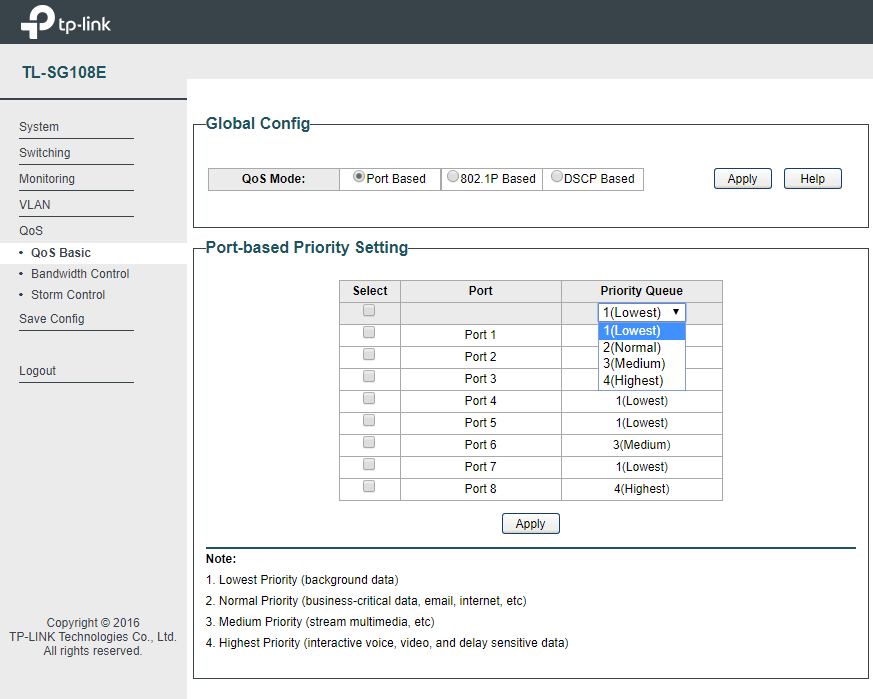This screenshot has width=873, height=699.
Task: Choose 4(Highest) in the dropdown list
Action: pos(641,381)
